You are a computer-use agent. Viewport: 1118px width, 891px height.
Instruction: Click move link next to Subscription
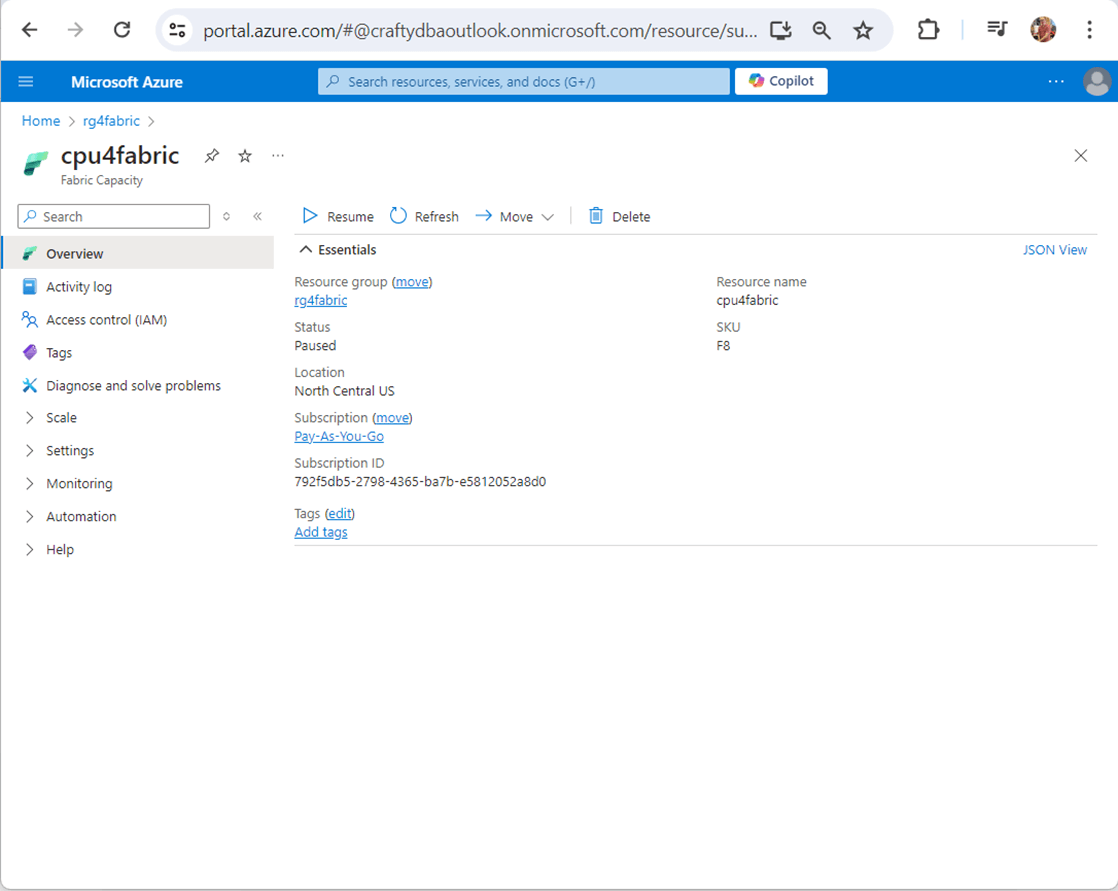(392, 418)
